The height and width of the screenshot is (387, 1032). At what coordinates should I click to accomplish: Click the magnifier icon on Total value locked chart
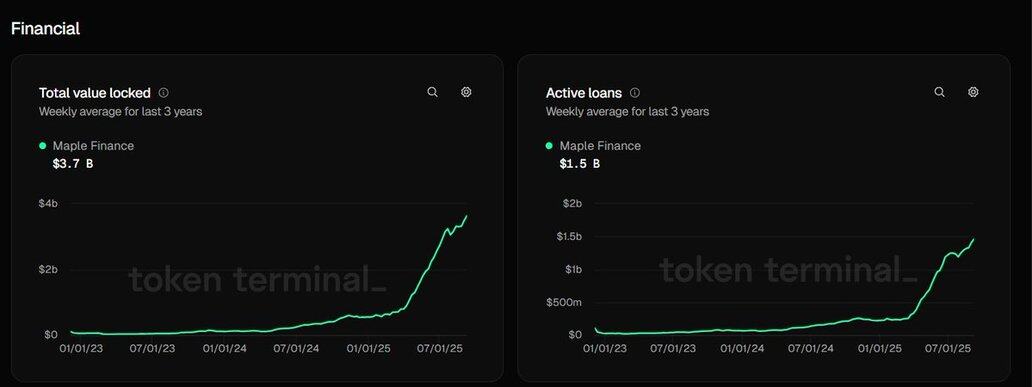[x=432, y=92]
